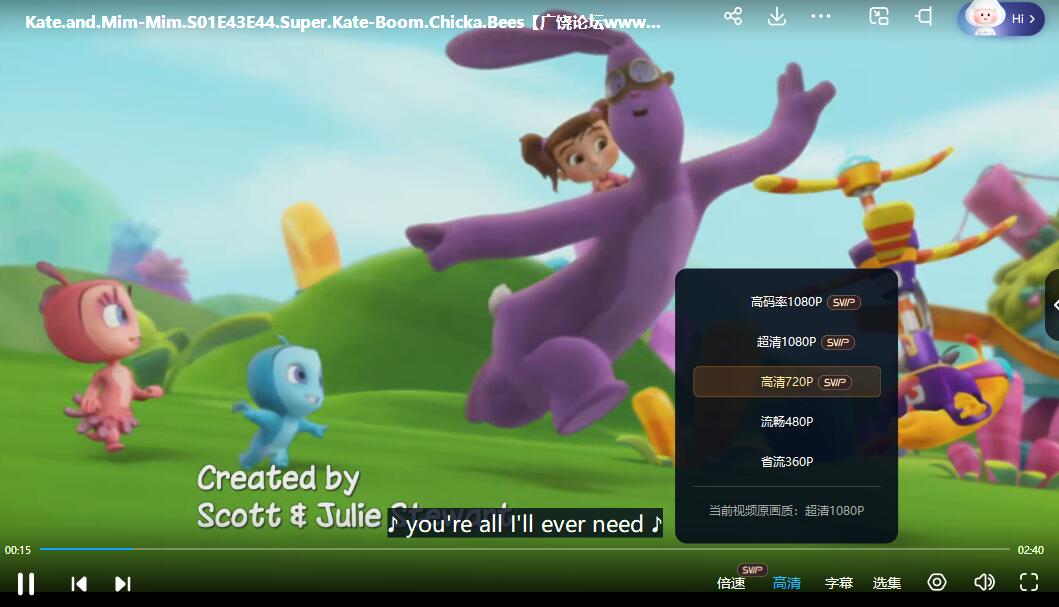The height and width of the screenshot is (607, 1059).
Task: Toggle the 高清 quality menu
Action: click(x=787, y=583)
